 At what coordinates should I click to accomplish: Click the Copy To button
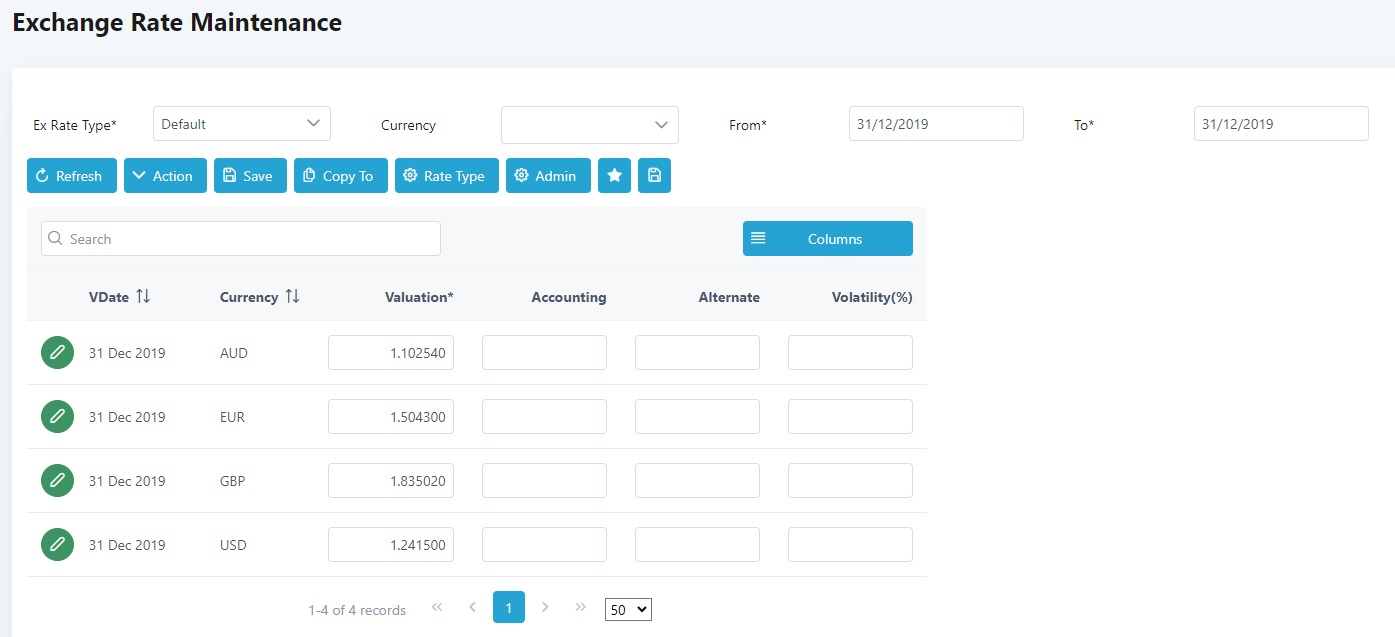[340, 176]
